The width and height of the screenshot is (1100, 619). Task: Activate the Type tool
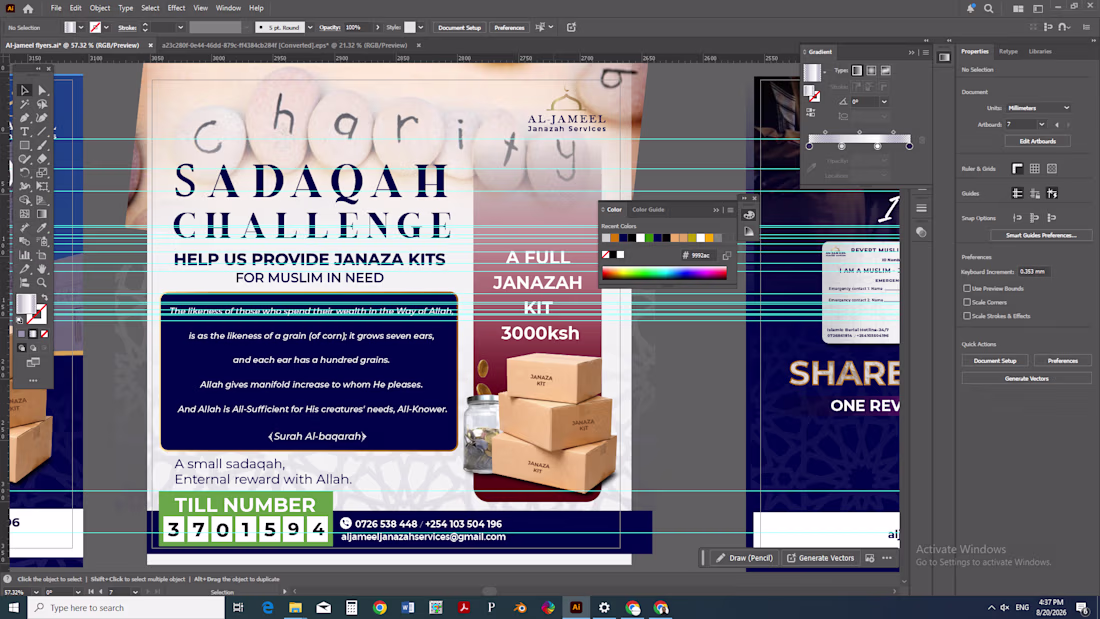tap(25, 132)
